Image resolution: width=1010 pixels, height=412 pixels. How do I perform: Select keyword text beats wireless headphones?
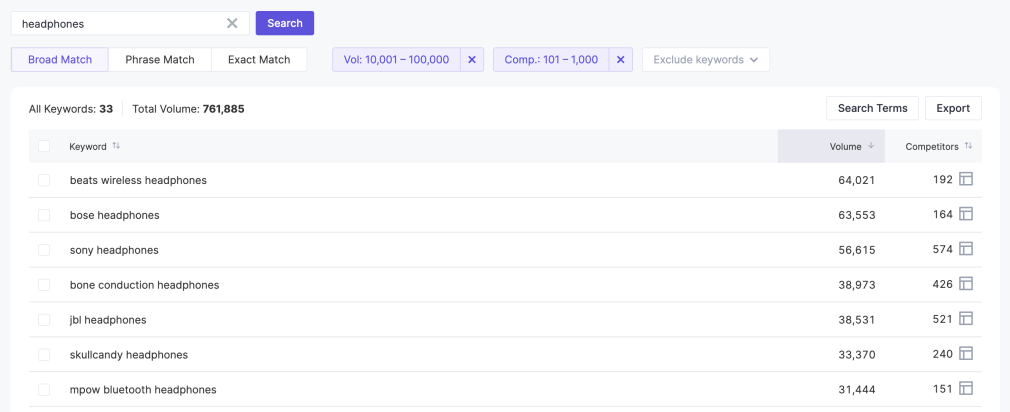[138, 180]
